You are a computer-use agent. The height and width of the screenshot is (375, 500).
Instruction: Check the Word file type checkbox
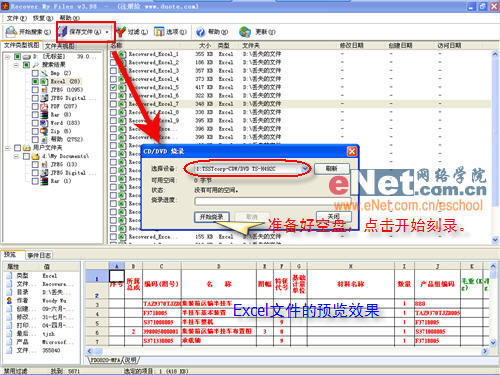[x=35, y=123]
